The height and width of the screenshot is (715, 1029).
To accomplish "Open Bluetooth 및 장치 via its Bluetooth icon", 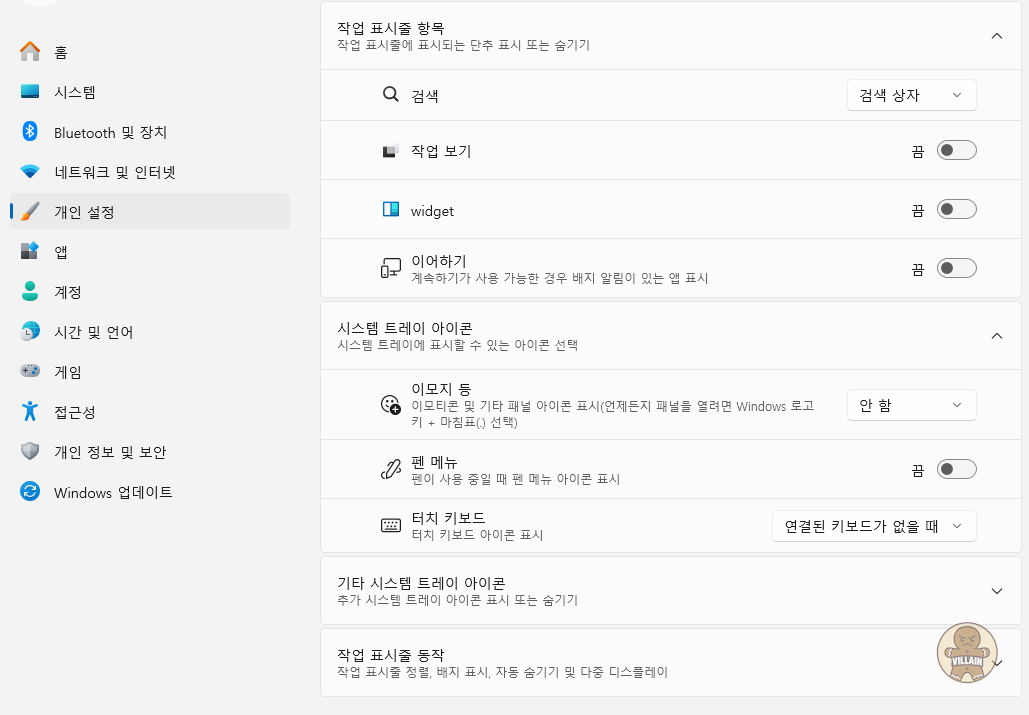I will (30, 131).
